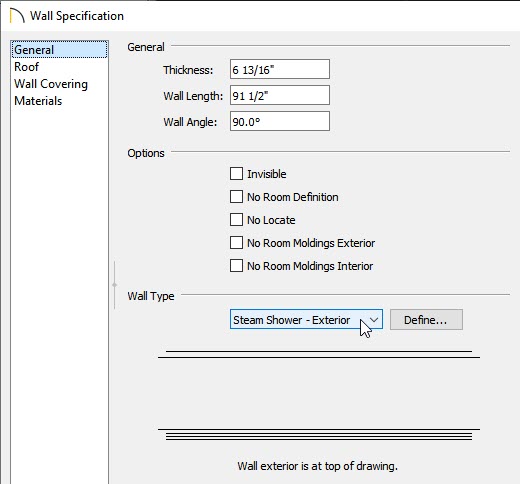Tick the No Room Moldings Interior checkbox
Viewport: 520px width, 484px height.
pyautogui.click(x=236, y=266)
